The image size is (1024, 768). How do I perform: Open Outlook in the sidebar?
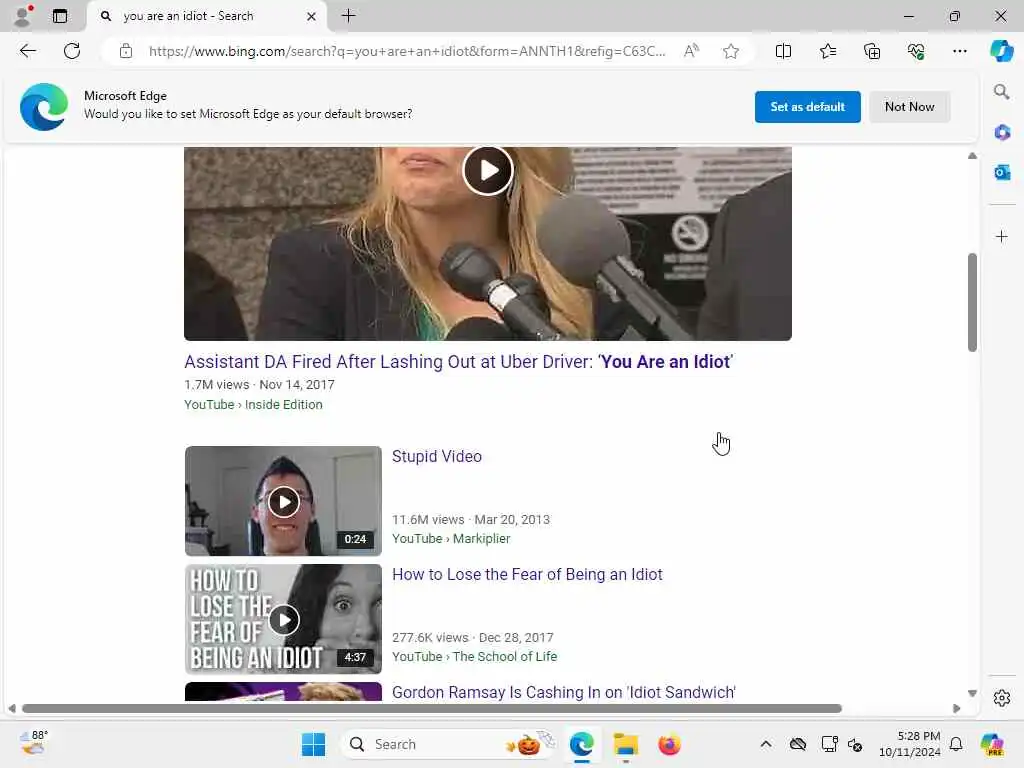tap(1002, 172)
